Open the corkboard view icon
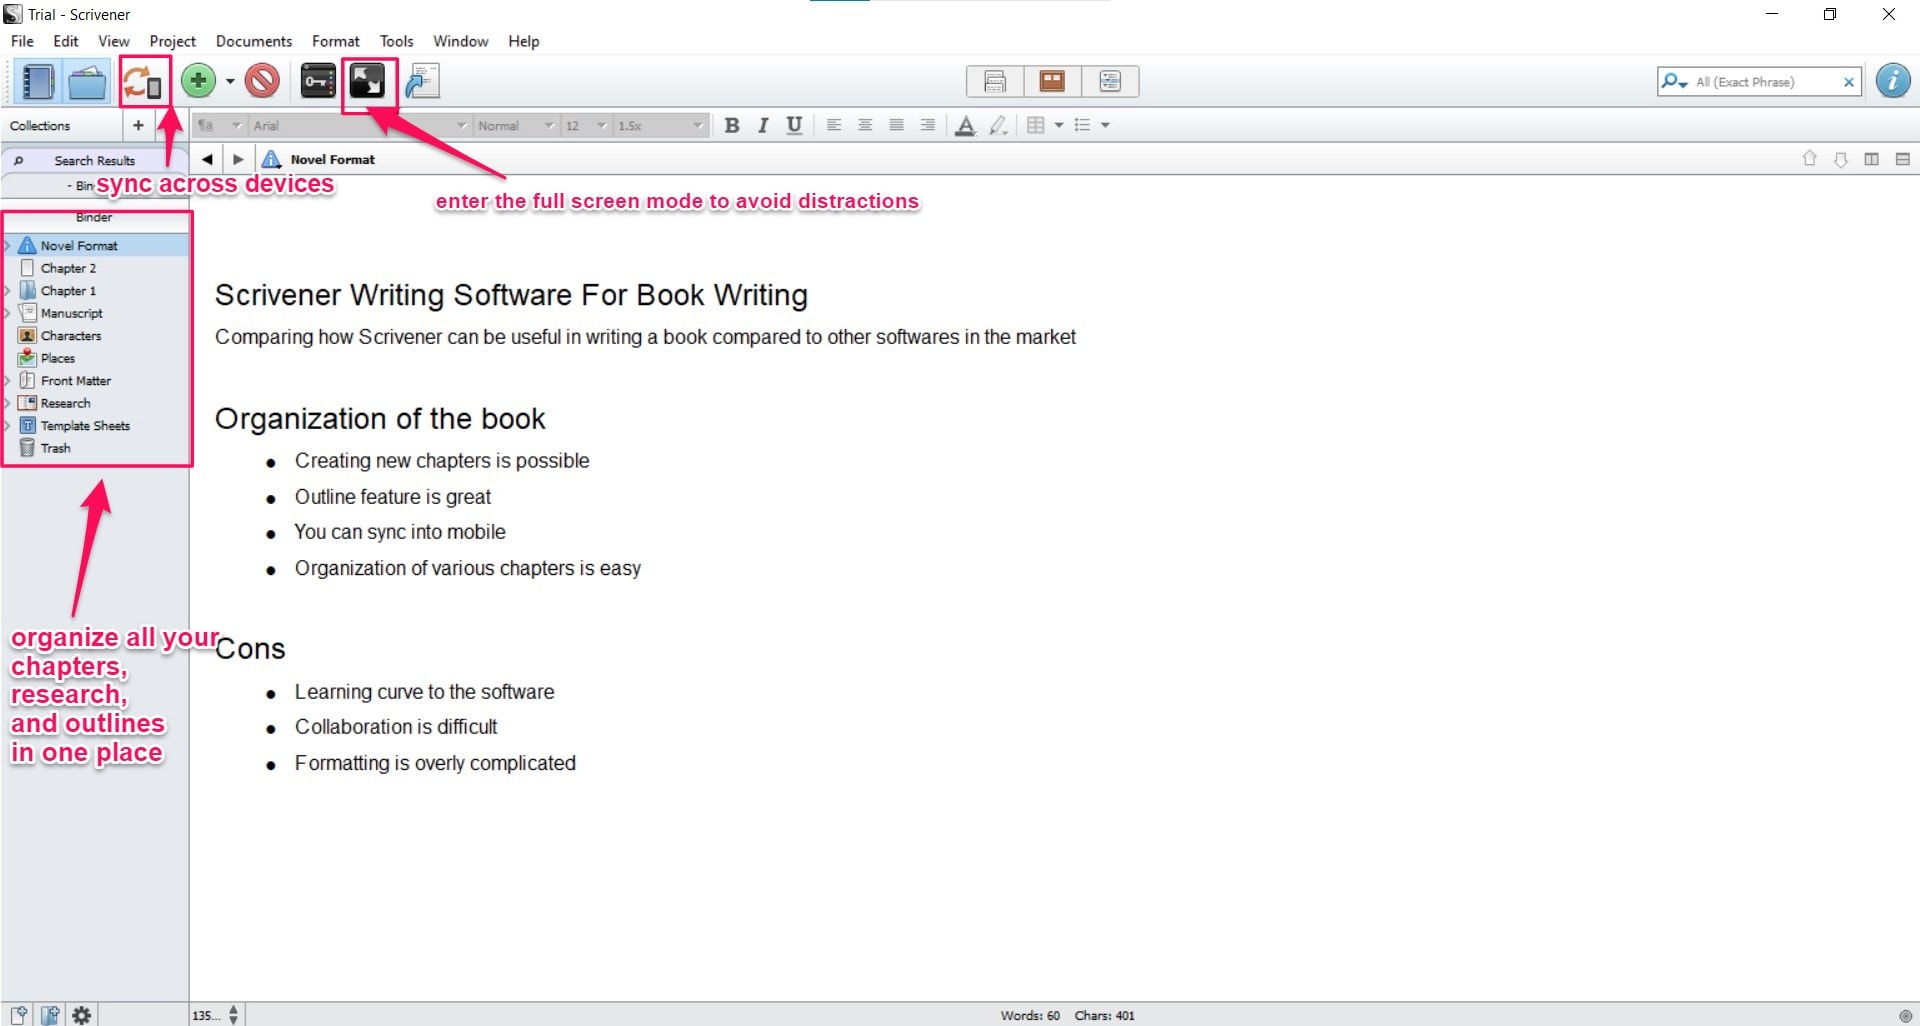 click(1052, 81)
